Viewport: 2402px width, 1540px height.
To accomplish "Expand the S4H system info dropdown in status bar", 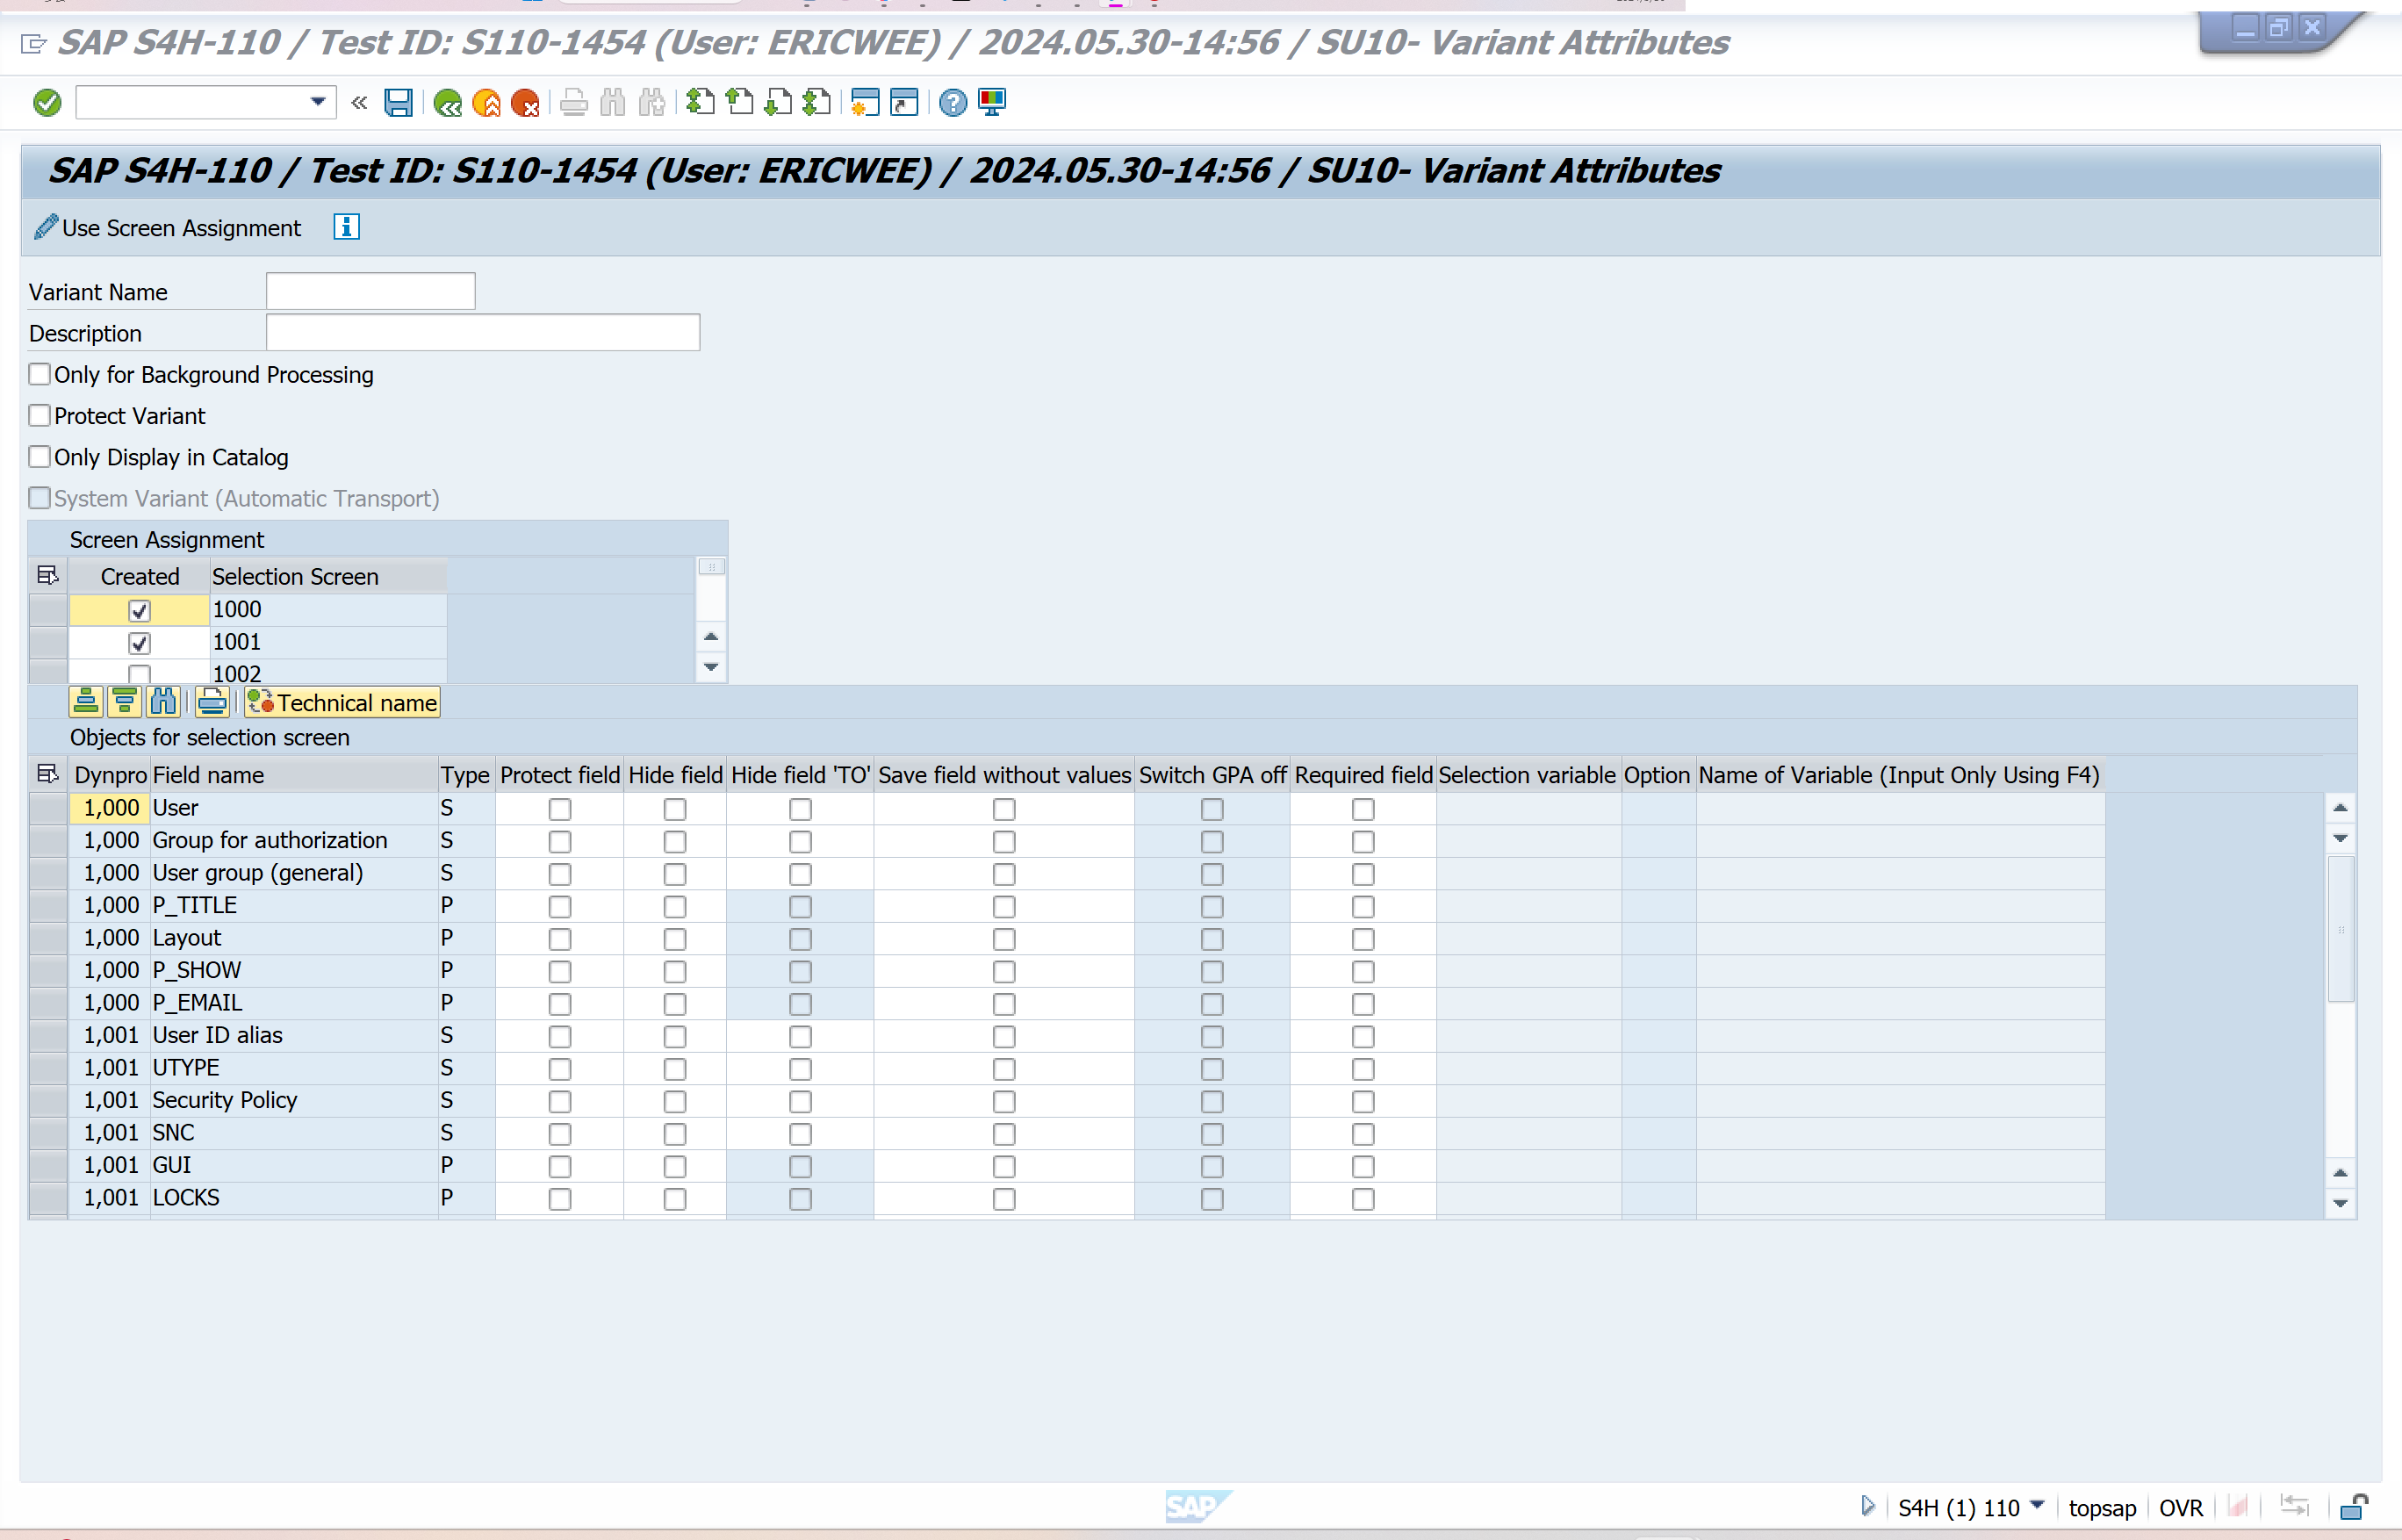I will (2037, 1506).
